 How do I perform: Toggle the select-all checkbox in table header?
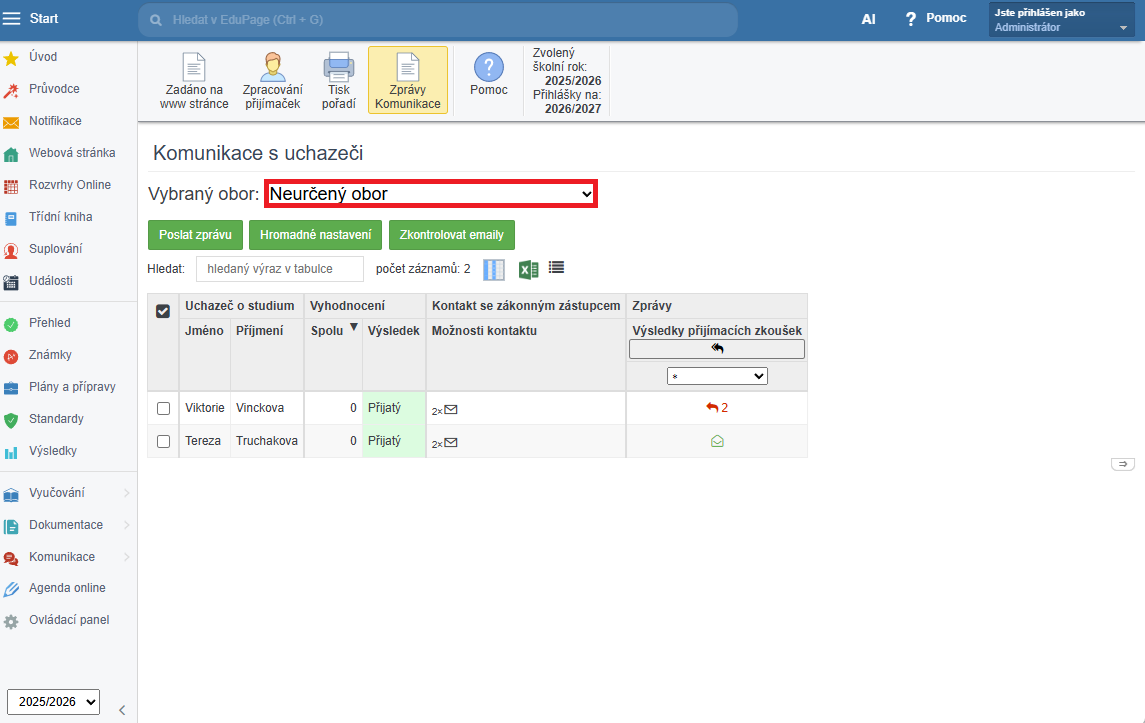[163, 311]
